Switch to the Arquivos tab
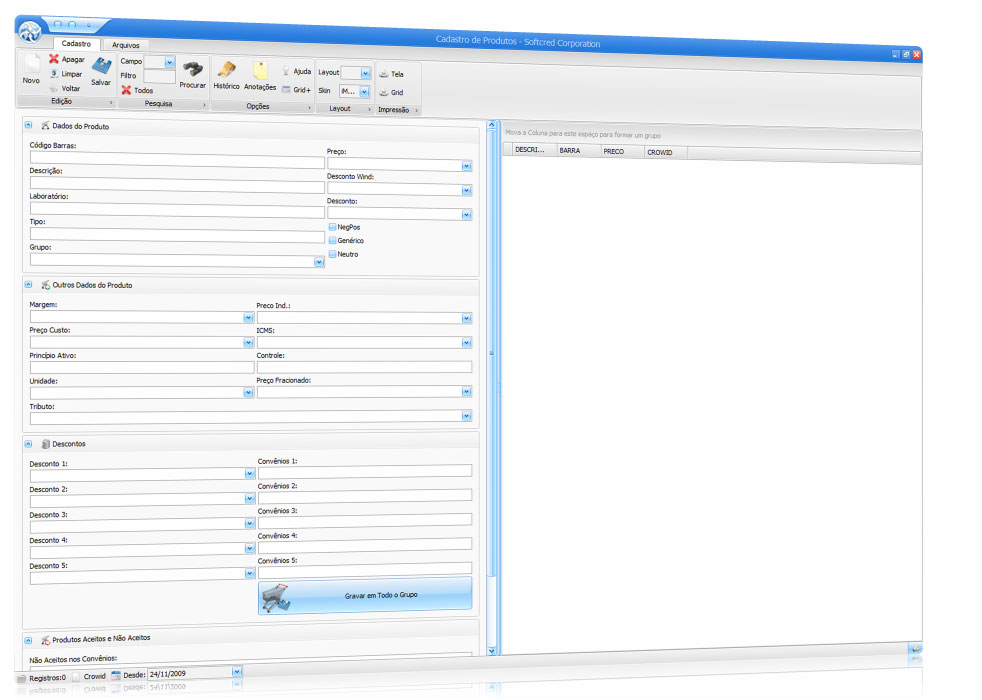Screen dimensions: 982x700 [126, 45]
